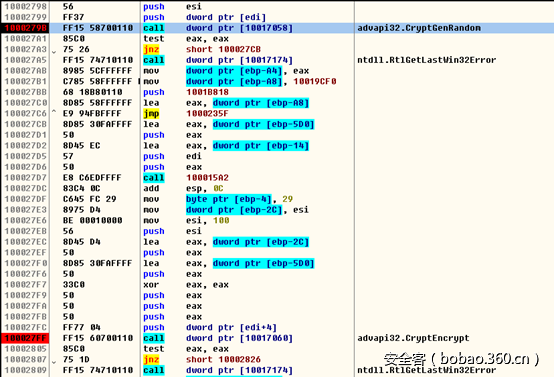Click the add esp, 0C instruction

(183, 188)
